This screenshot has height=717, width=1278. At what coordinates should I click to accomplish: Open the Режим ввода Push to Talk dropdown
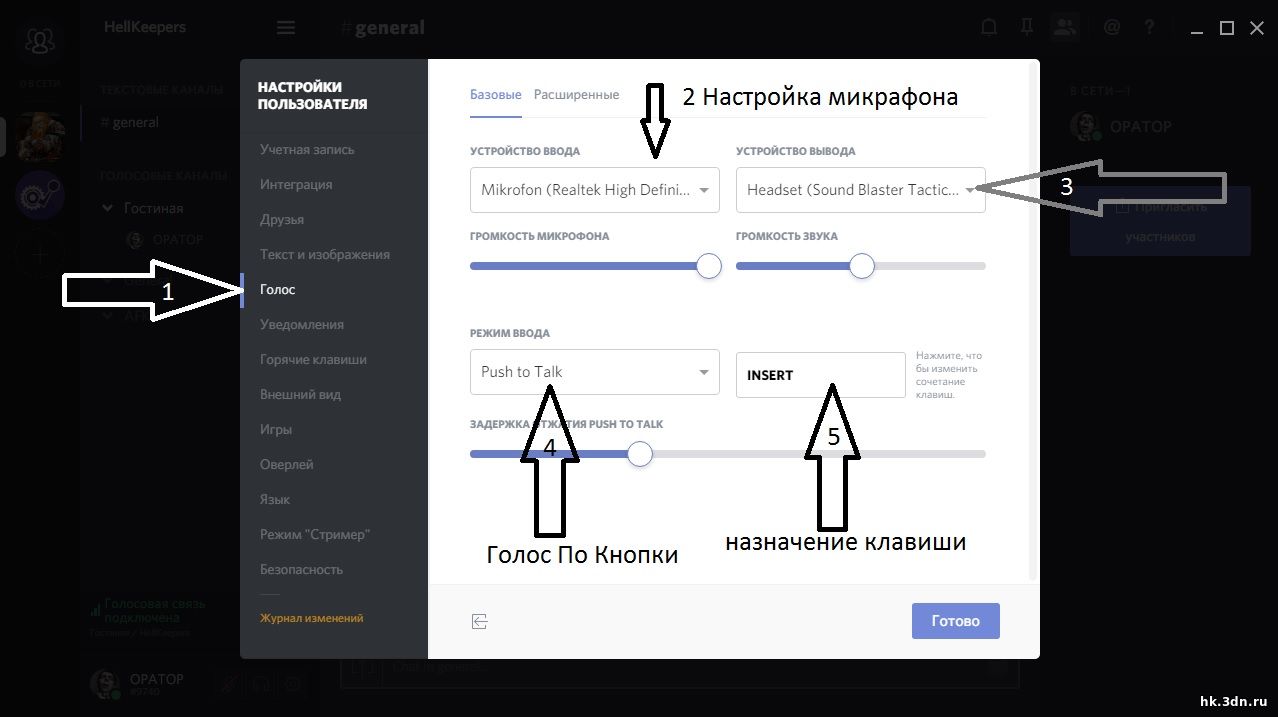[595, 372]
